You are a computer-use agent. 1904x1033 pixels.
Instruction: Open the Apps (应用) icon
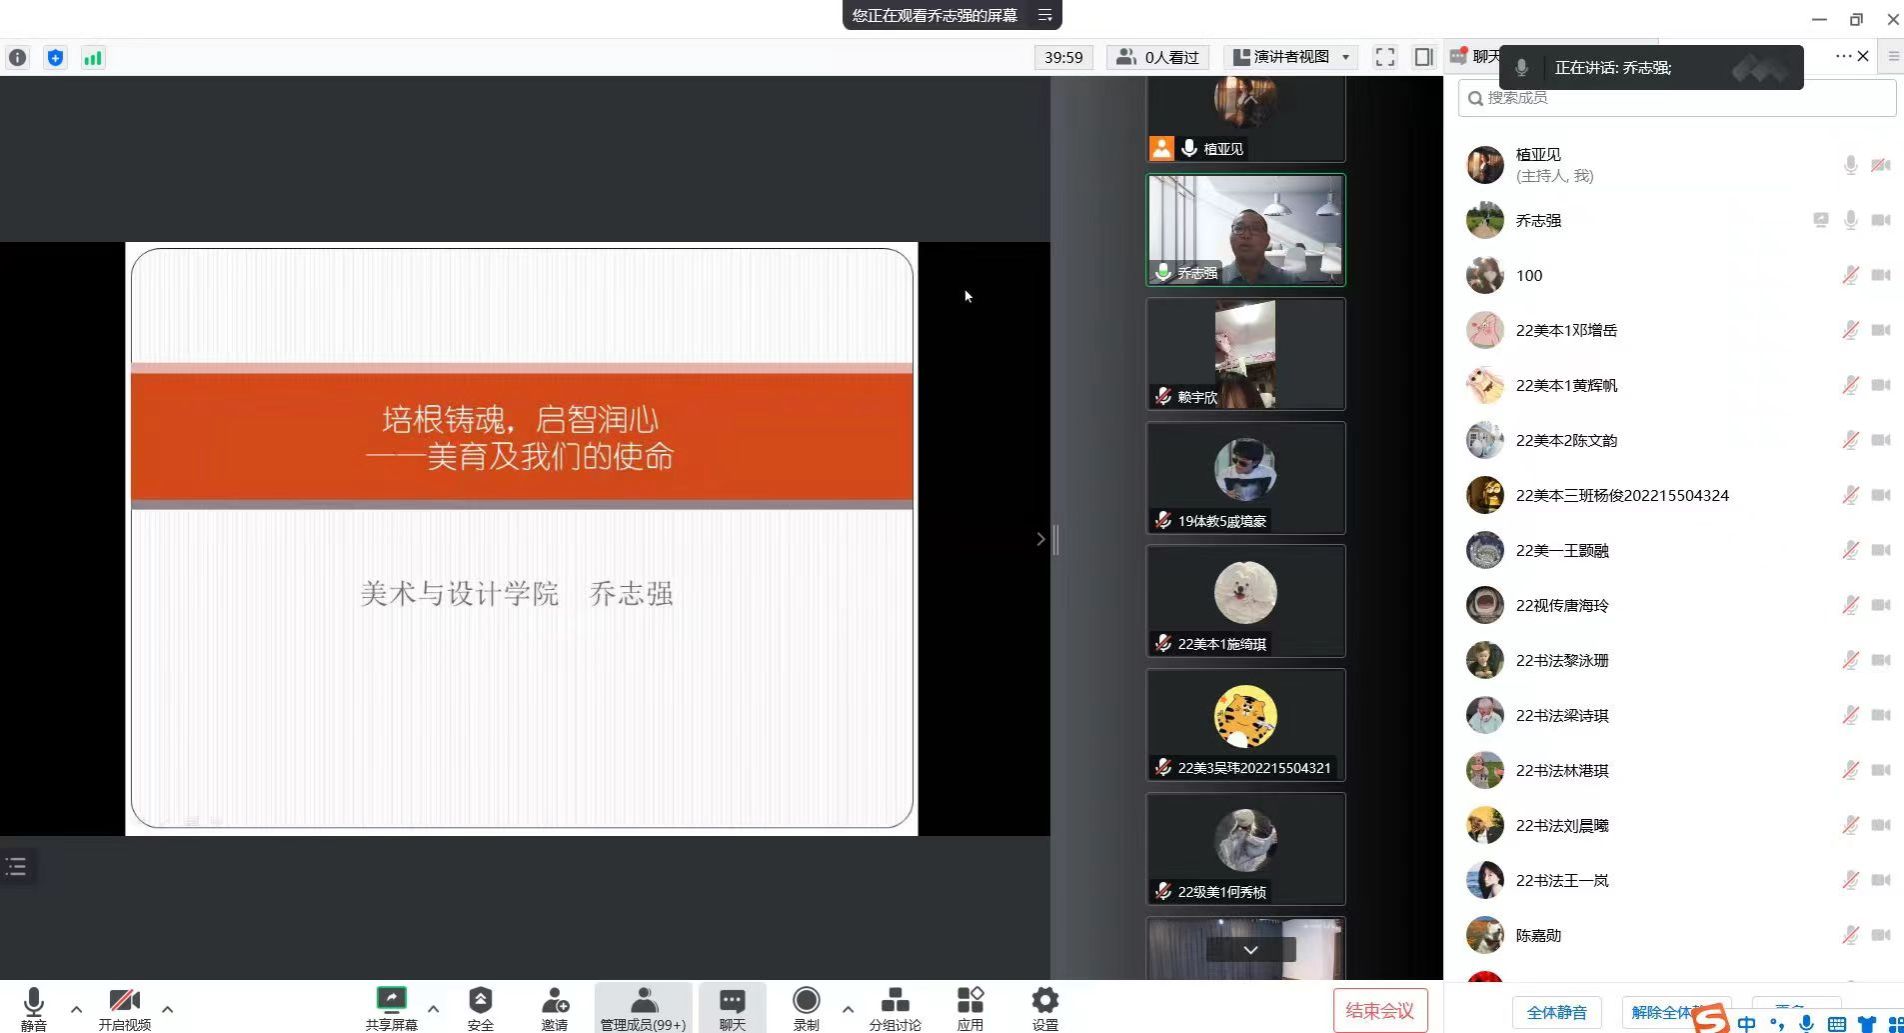[x=970, y=1001]
